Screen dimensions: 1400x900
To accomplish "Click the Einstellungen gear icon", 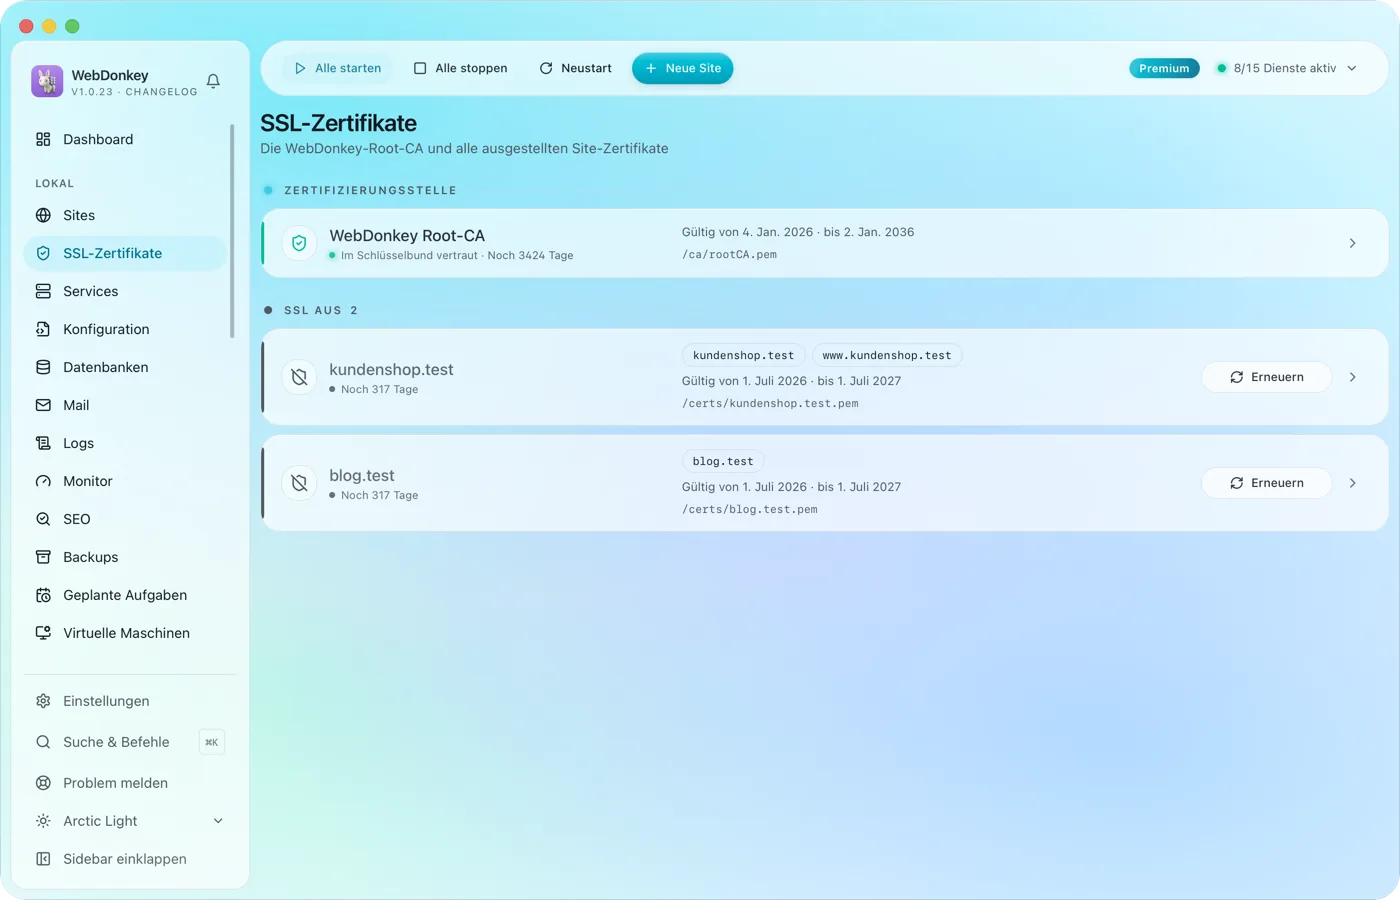I will coord(43,701).
